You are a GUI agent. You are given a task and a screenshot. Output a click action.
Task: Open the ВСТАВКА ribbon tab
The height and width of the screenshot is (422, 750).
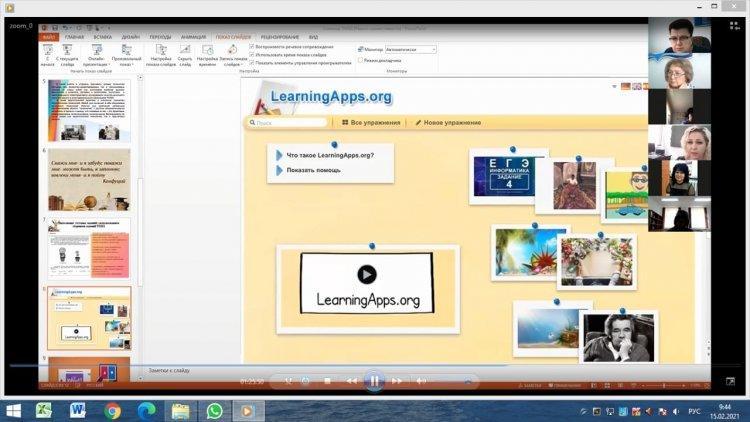click(x=102, y=37)
